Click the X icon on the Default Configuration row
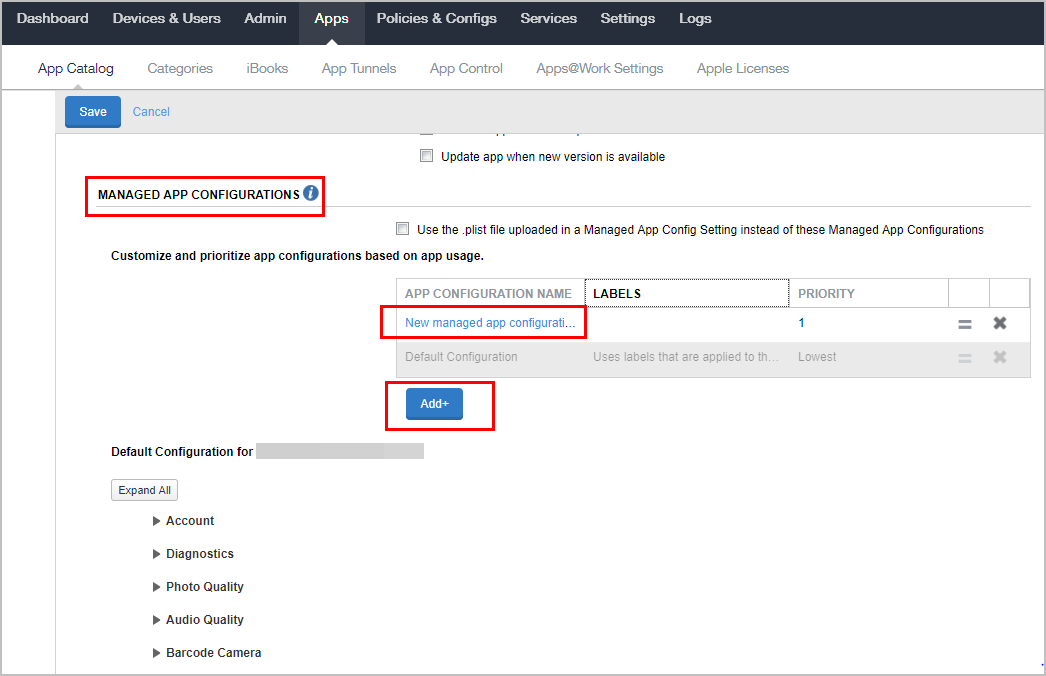Viewport: 1046px width, 676px height. [999, 357]
